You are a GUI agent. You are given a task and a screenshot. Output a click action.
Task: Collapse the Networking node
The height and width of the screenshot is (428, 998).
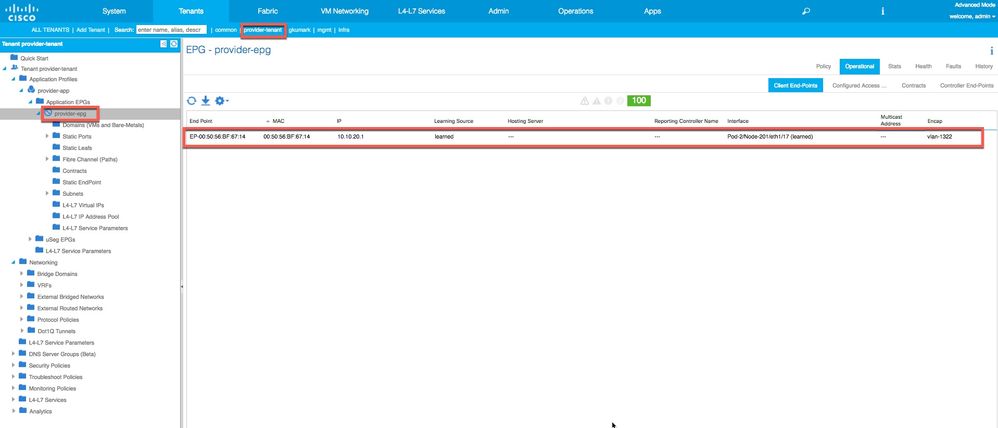[13, 262]
